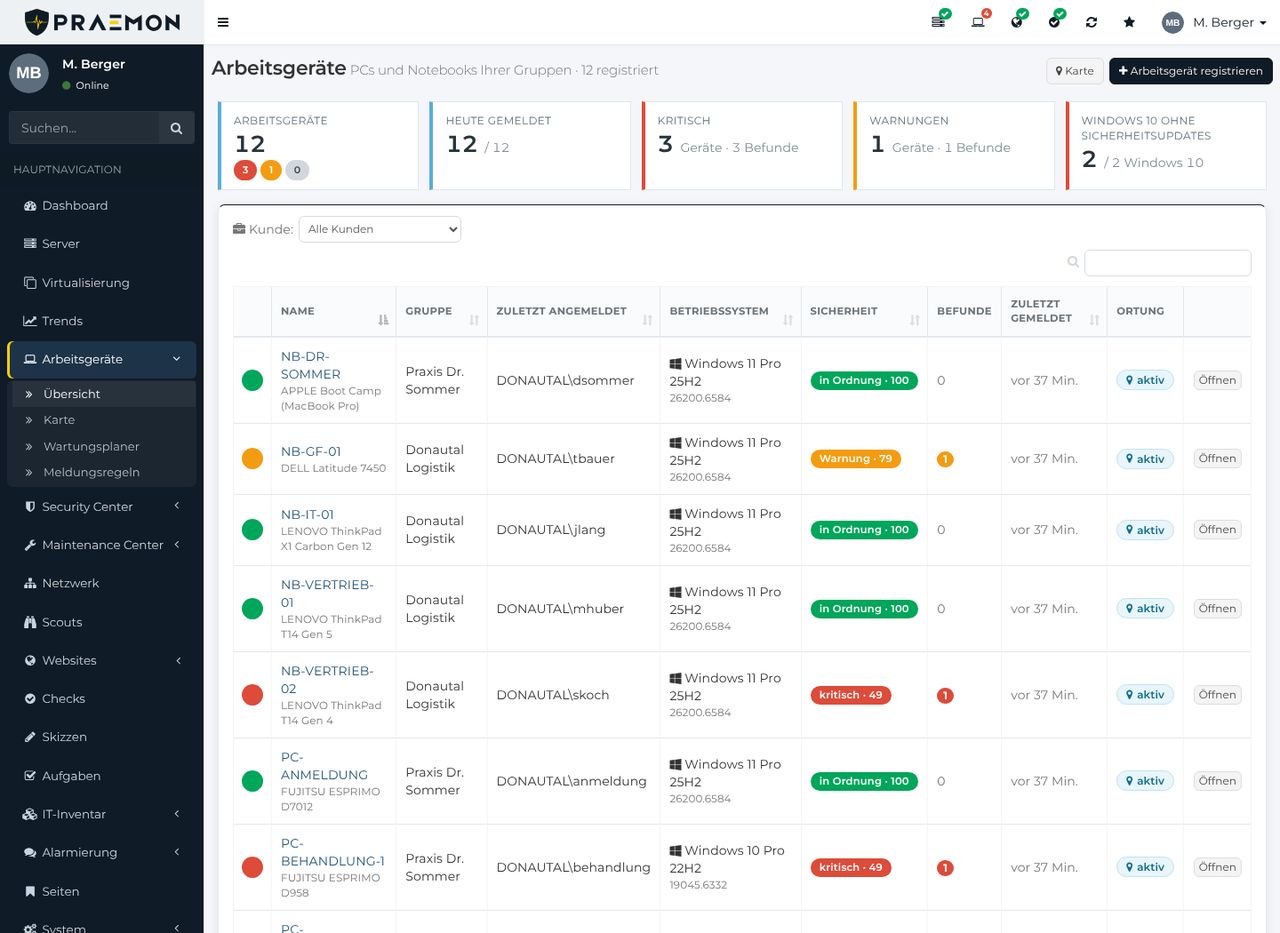Click the search magnifier button in sidebar

(176, 128)
